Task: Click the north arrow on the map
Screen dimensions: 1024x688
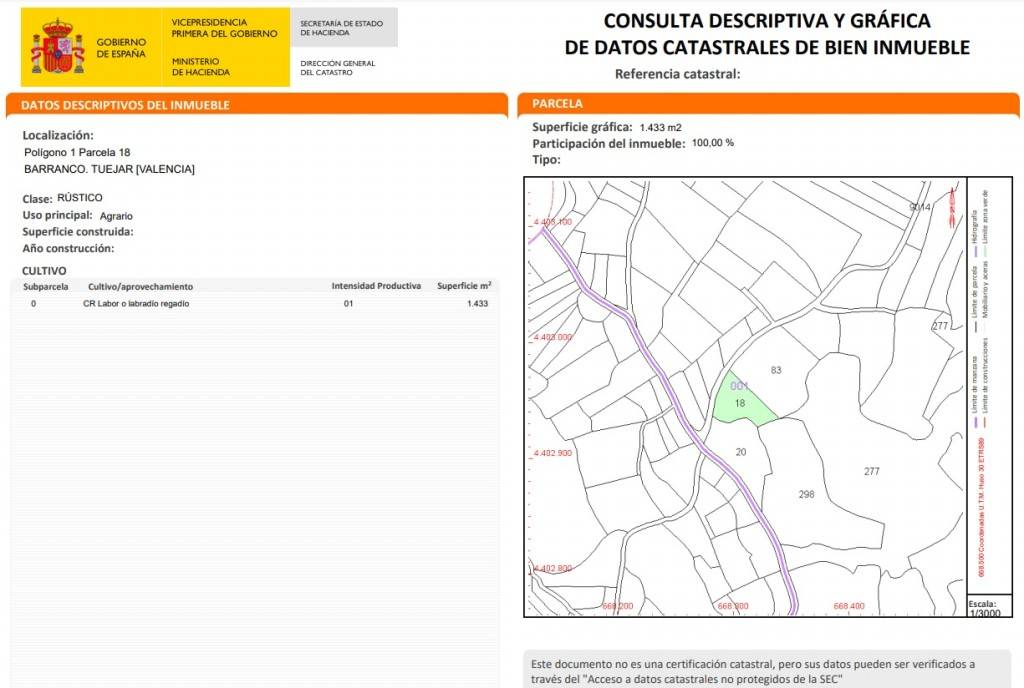Action: (x=952, y=206)
